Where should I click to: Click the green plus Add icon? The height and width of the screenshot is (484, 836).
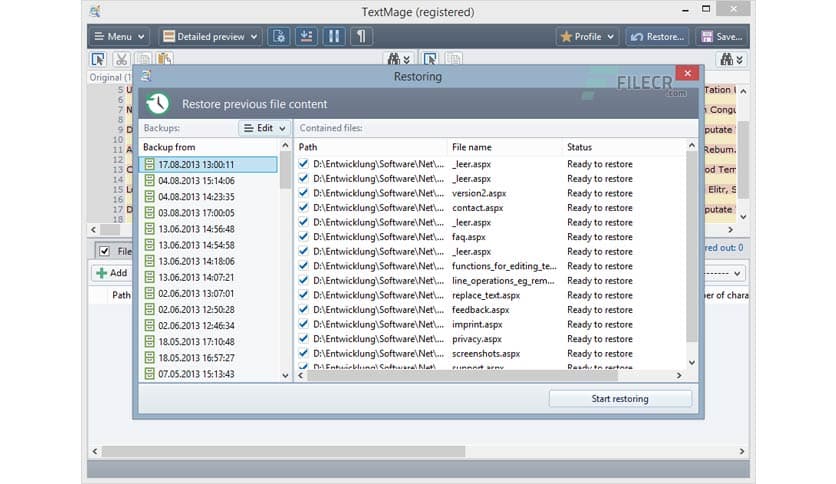[101, 273]
